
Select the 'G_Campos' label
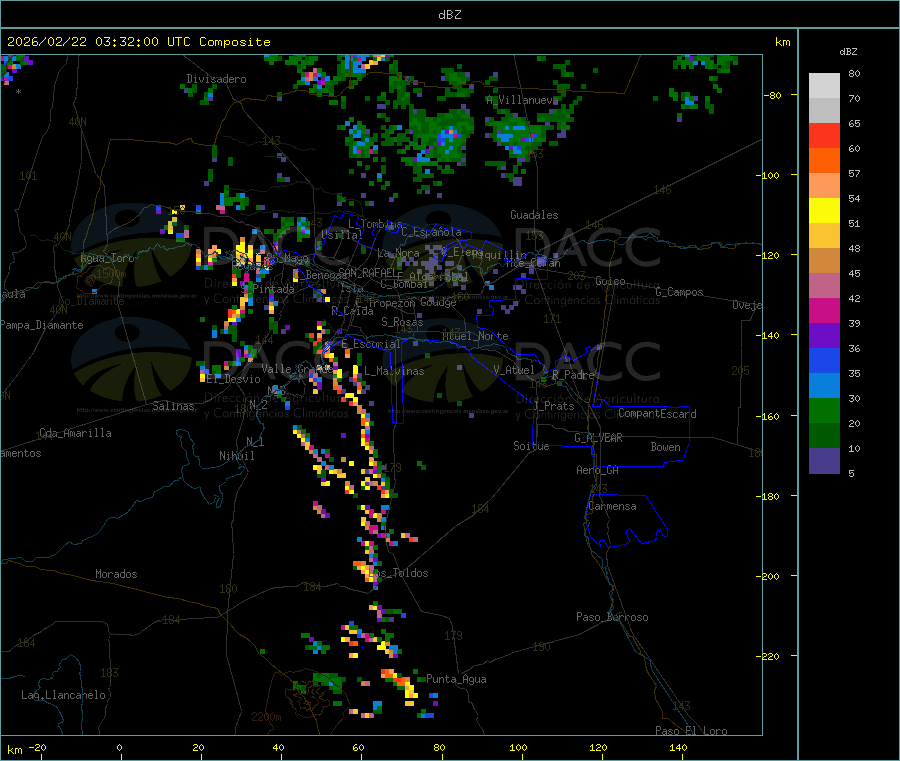pyautogui.click(x=679, y=292)
